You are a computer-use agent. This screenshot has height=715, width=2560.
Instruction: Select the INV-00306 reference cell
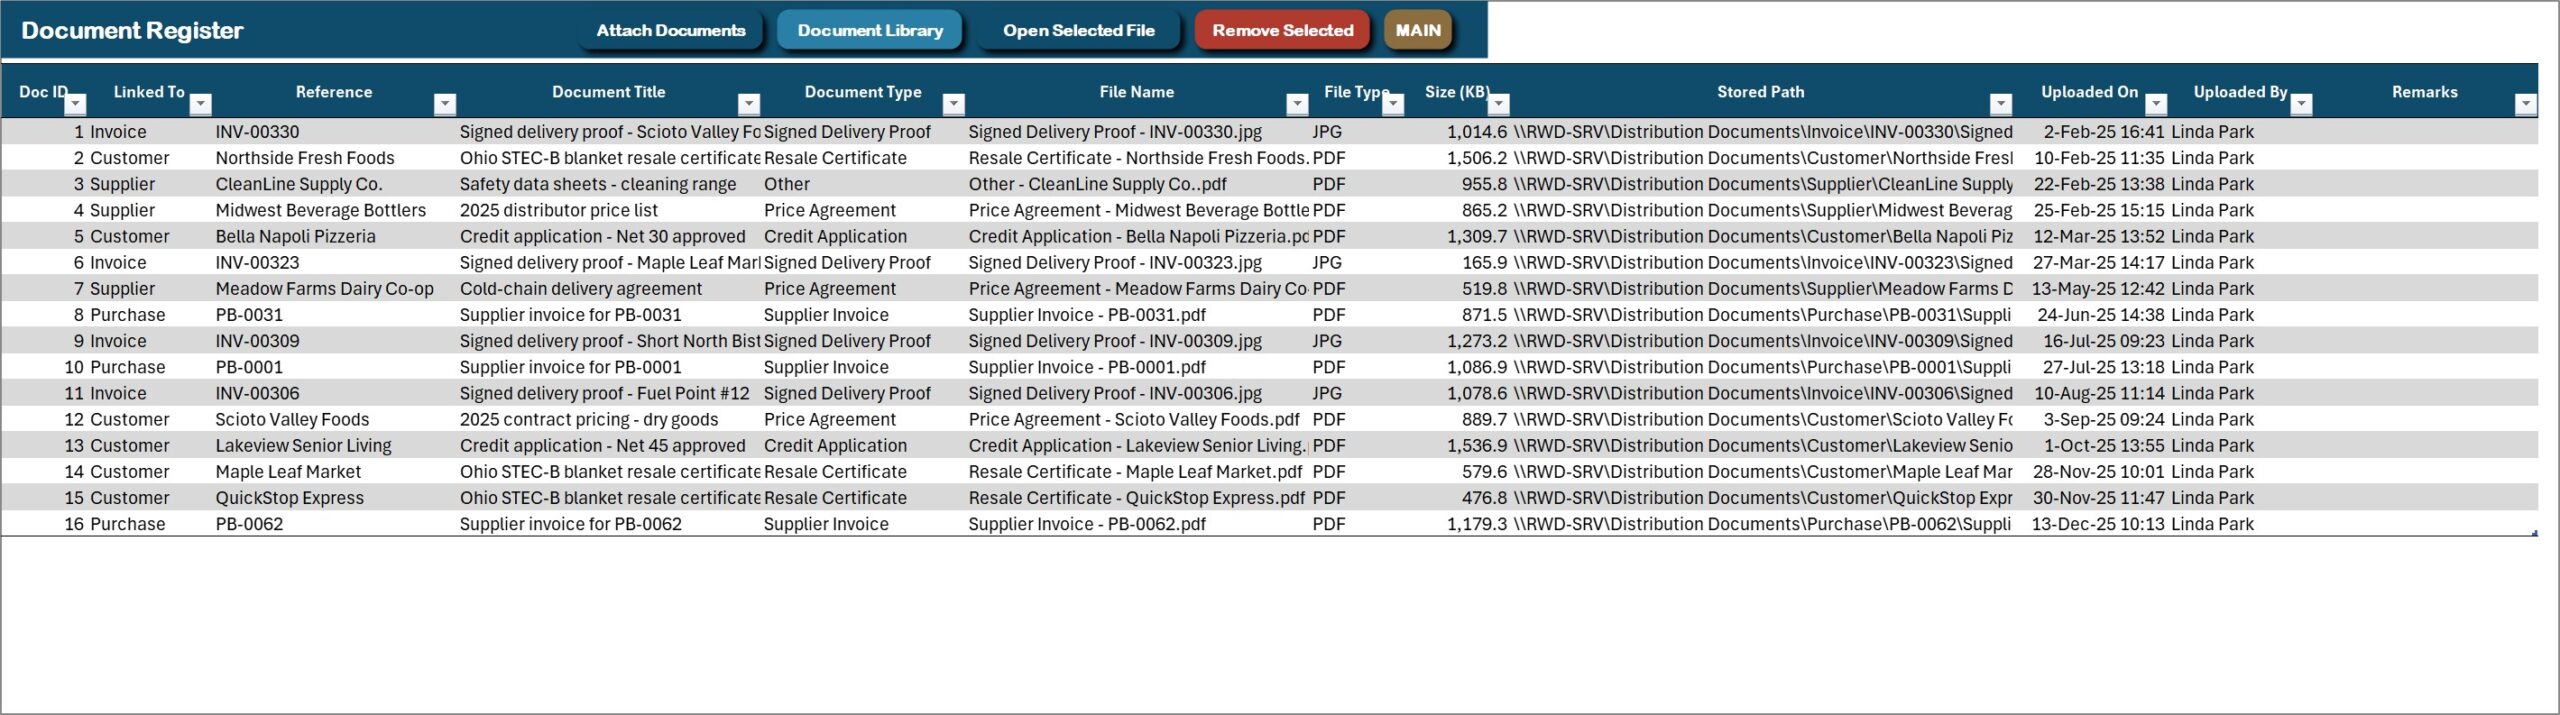[334, 393]
